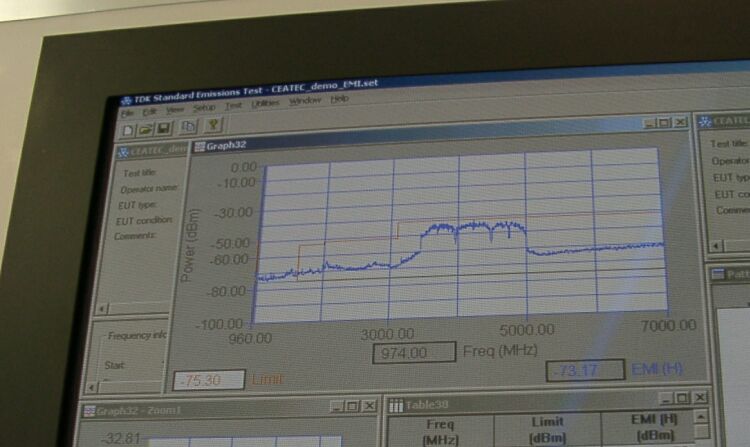Click the Table38 window title icon
Viewport: 750px width, 447px height.
coord(396,406)
